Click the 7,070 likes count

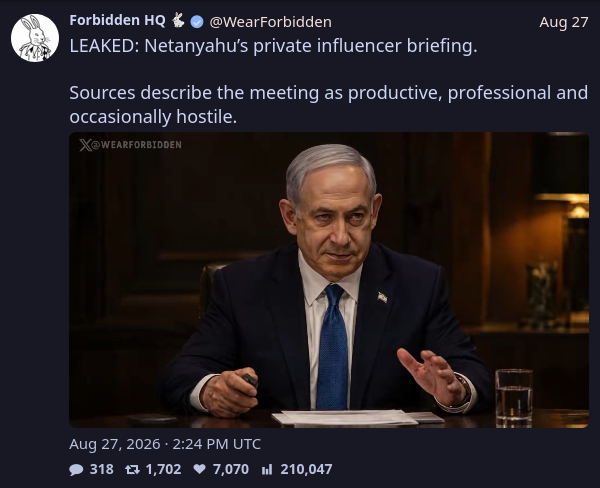pyautogui.click(x=231, y=469)
